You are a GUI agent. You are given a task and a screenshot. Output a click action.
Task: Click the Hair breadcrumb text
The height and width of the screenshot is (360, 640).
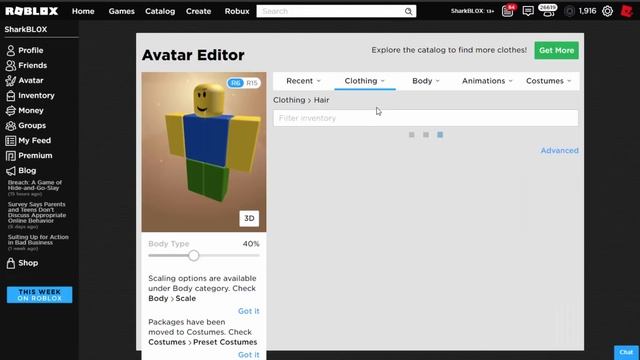pos(321,100)
